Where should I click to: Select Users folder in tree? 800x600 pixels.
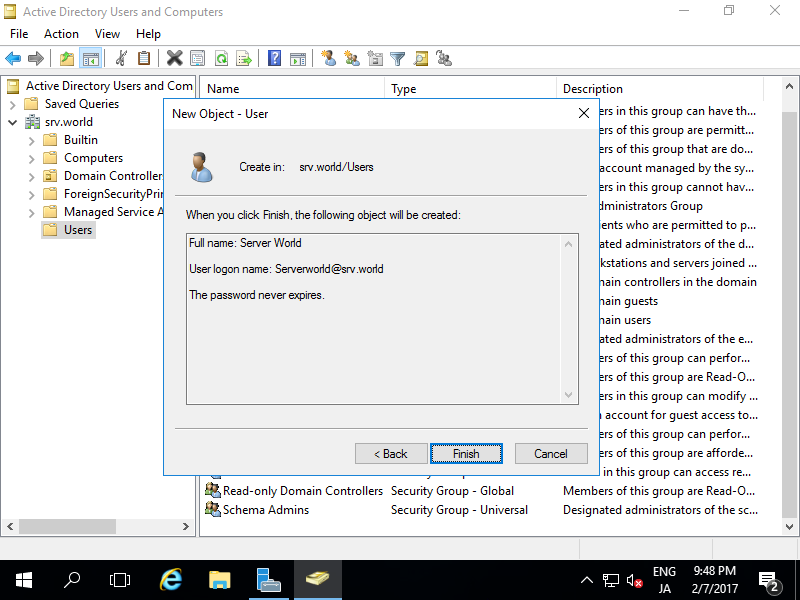78,230
